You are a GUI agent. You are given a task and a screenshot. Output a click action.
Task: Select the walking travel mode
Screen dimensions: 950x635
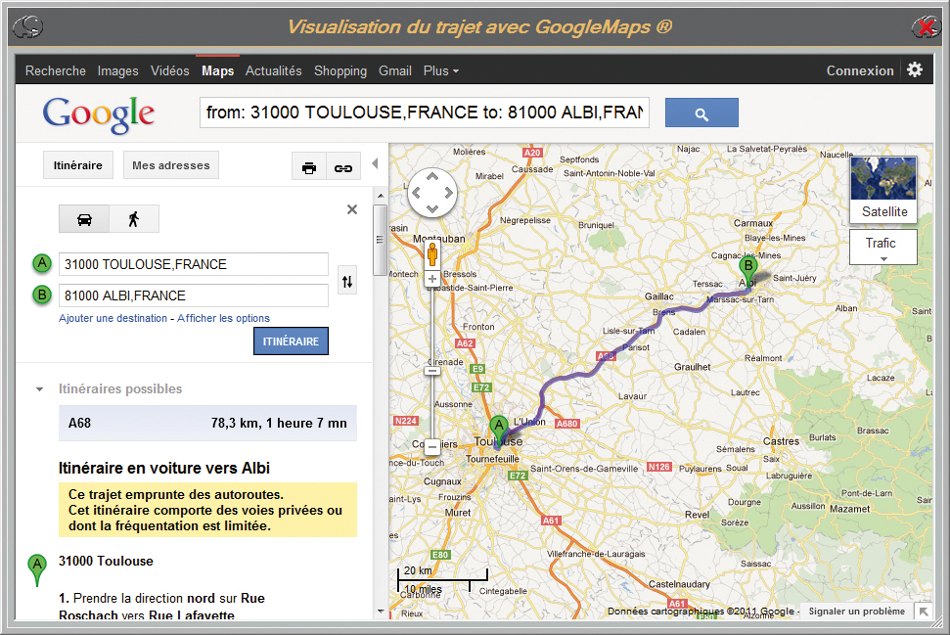tap(134, 219)
